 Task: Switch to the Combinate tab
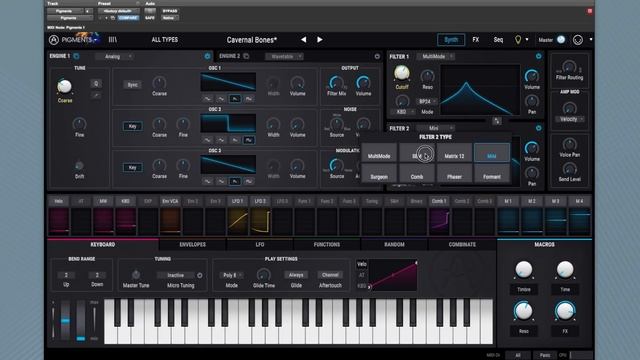tap(462, 244)
